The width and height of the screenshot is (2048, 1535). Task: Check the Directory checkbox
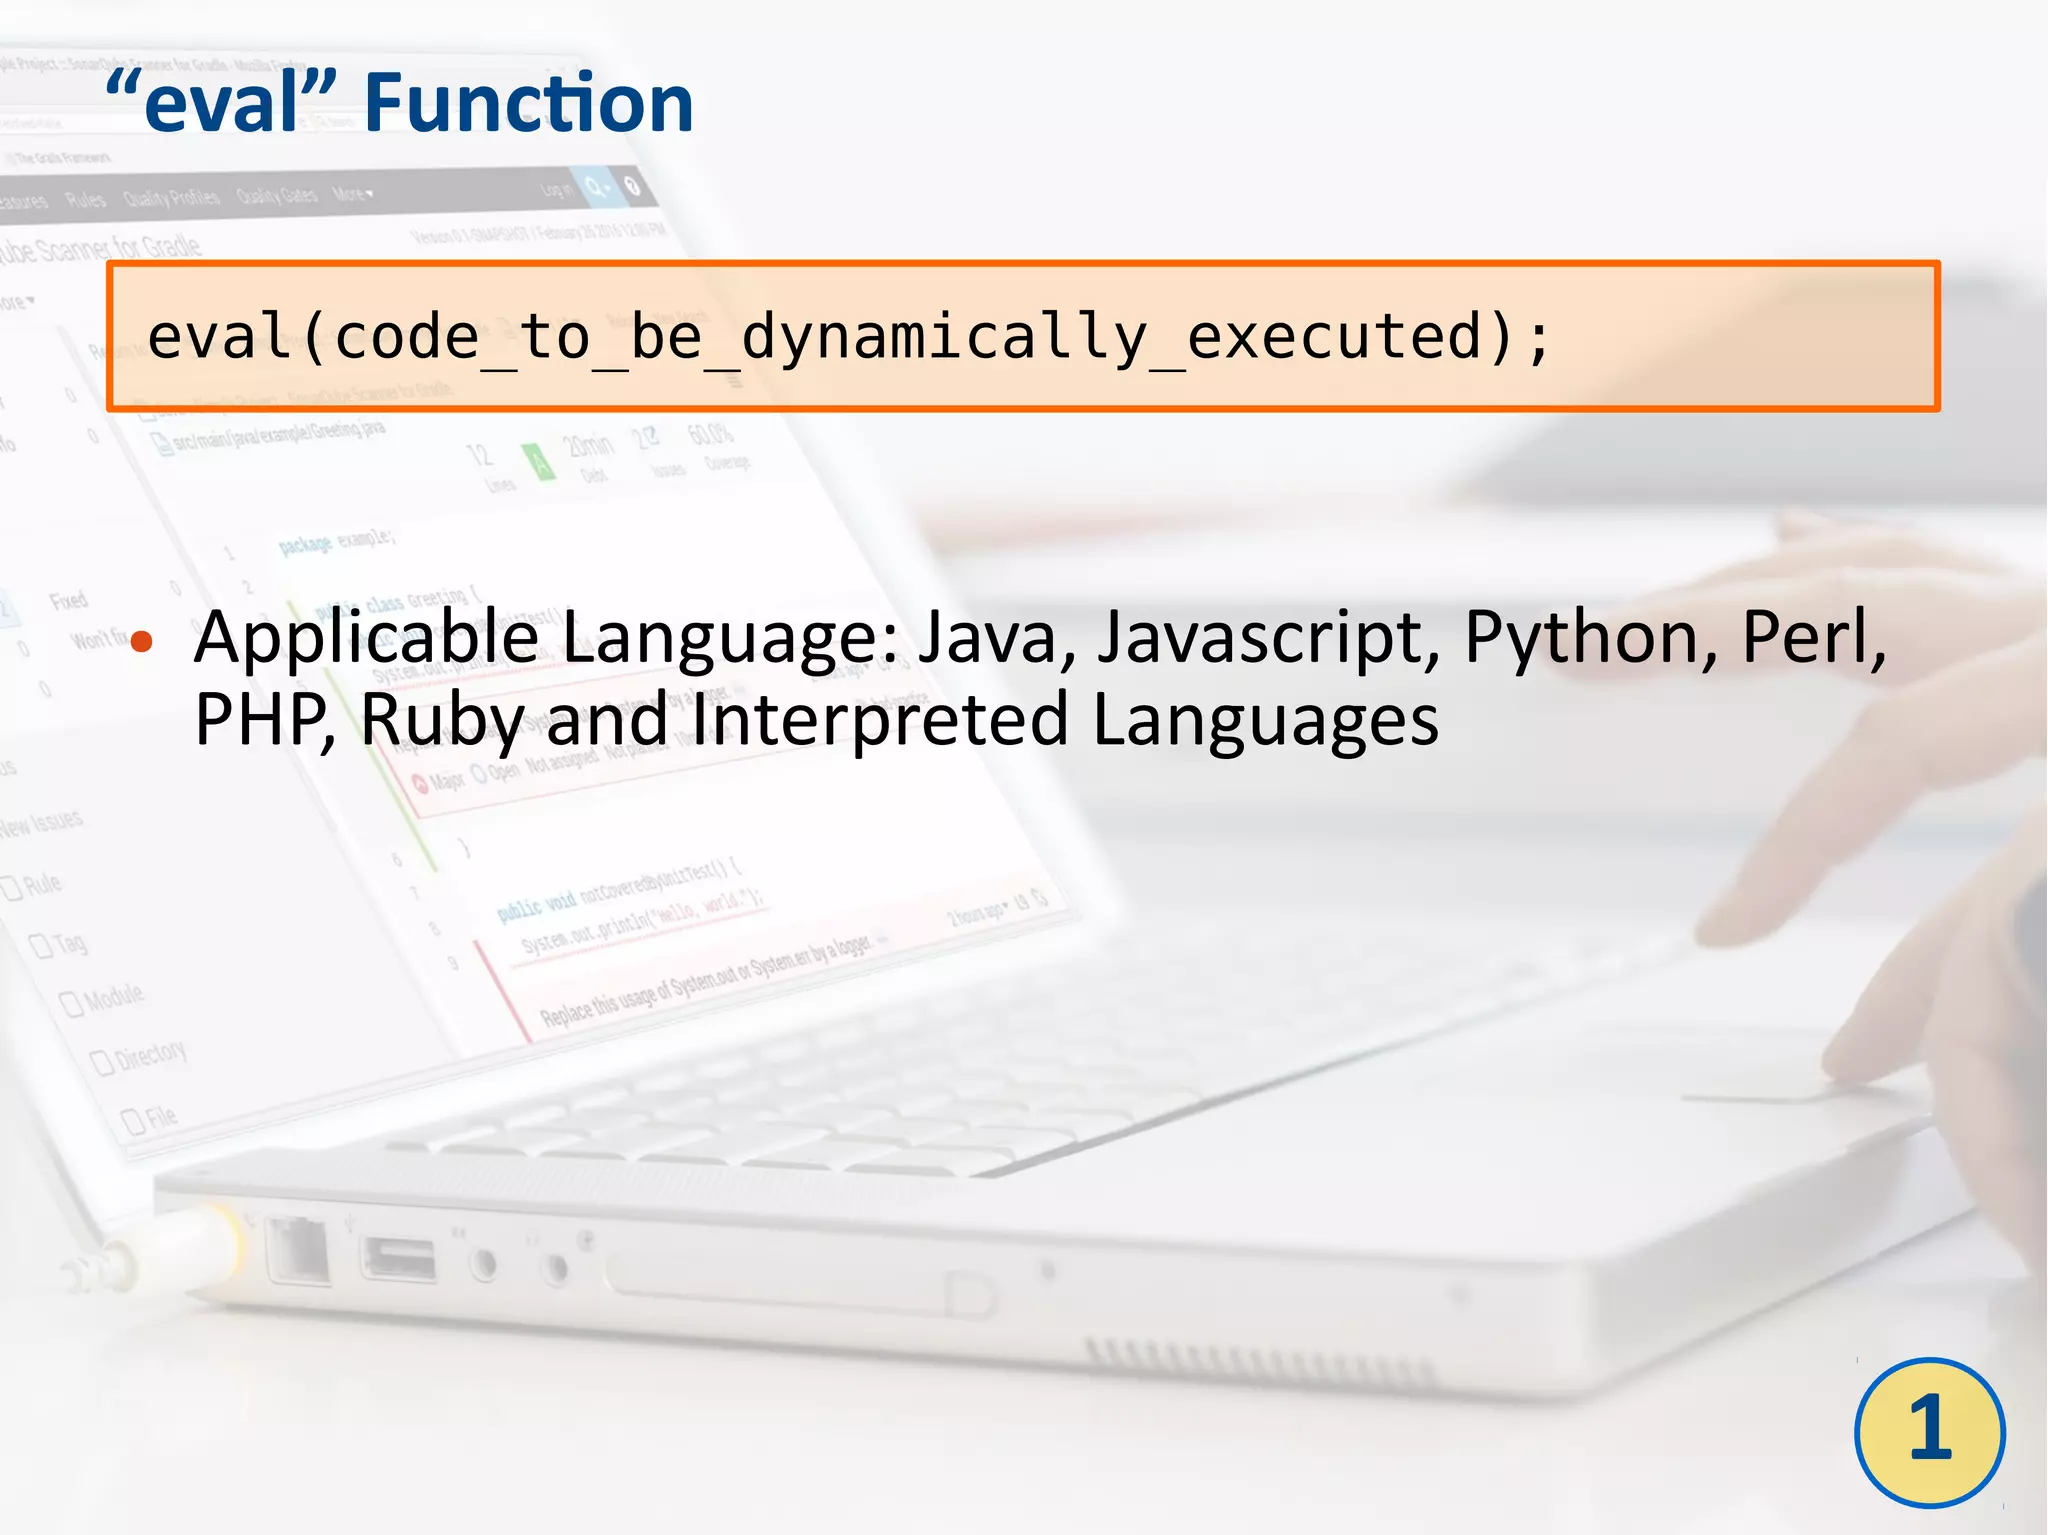point(101,1062)
